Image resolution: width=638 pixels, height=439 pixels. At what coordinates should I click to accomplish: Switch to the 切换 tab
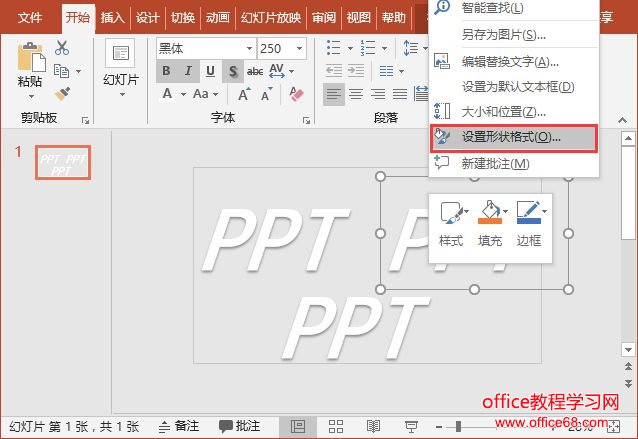coord(183,18)
